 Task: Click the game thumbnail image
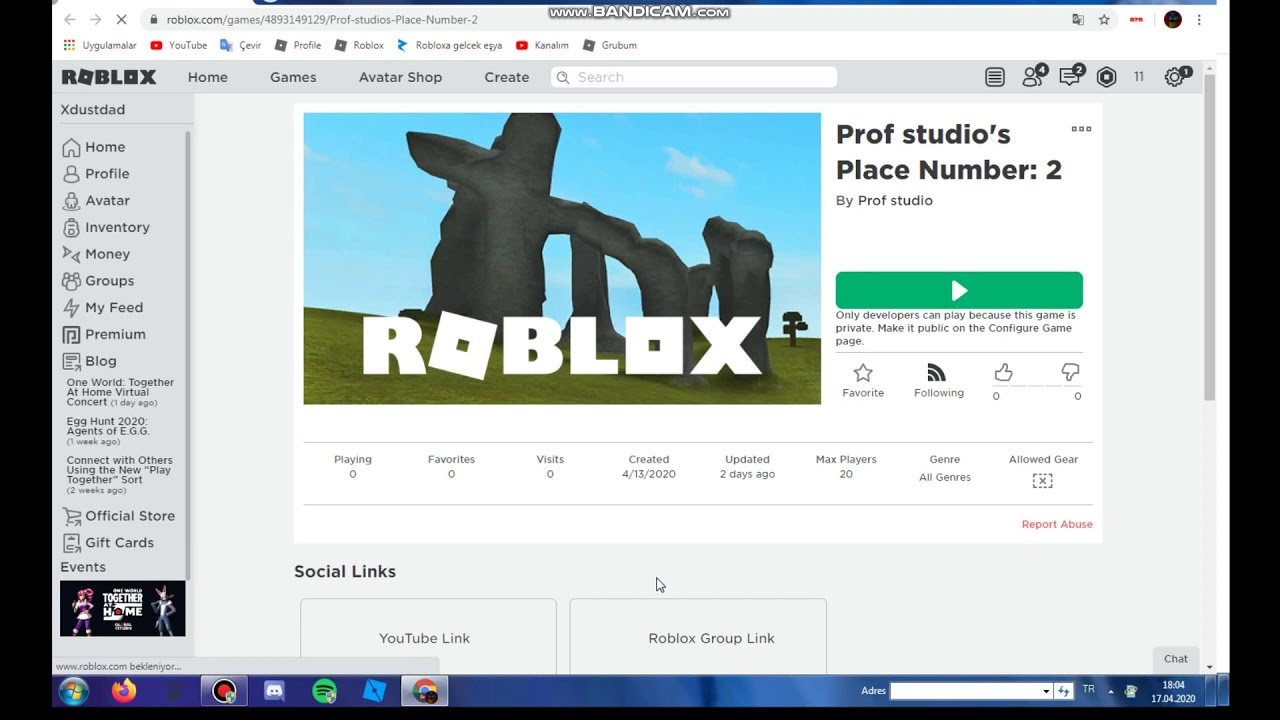pyautogui.click(x=562, y=258)
